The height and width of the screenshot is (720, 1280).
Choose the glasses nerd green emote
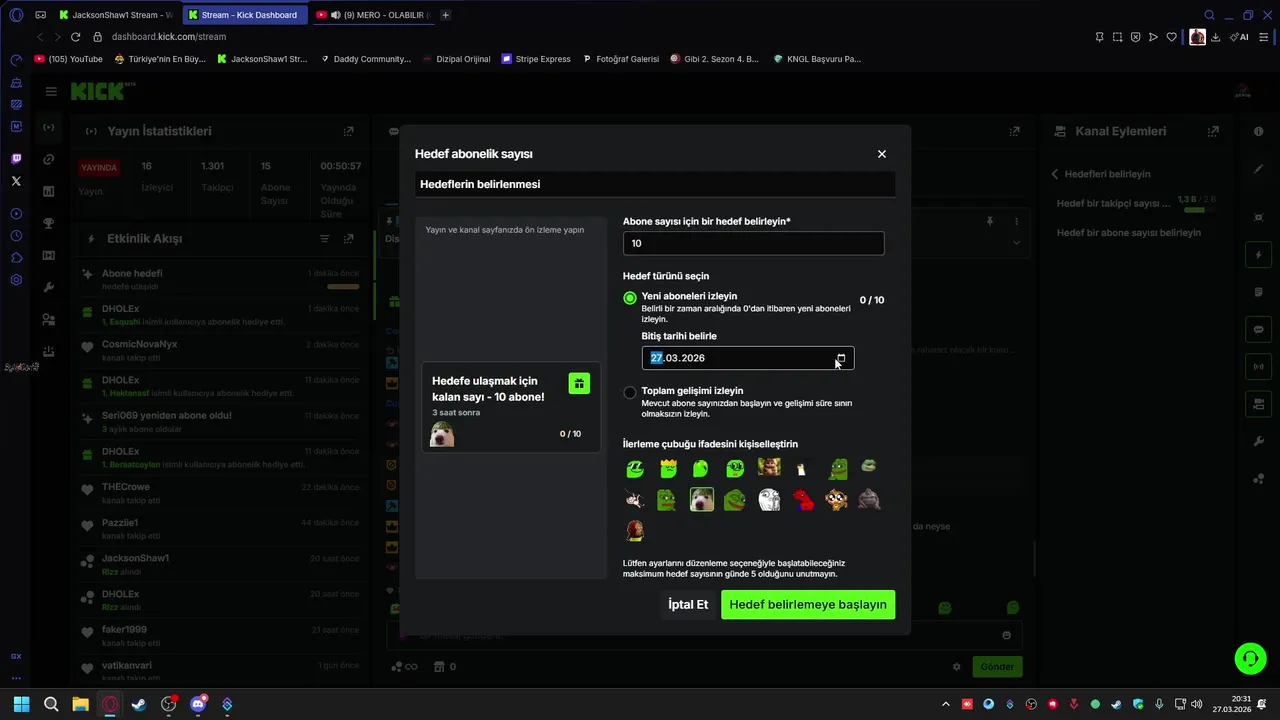[735, 468]
